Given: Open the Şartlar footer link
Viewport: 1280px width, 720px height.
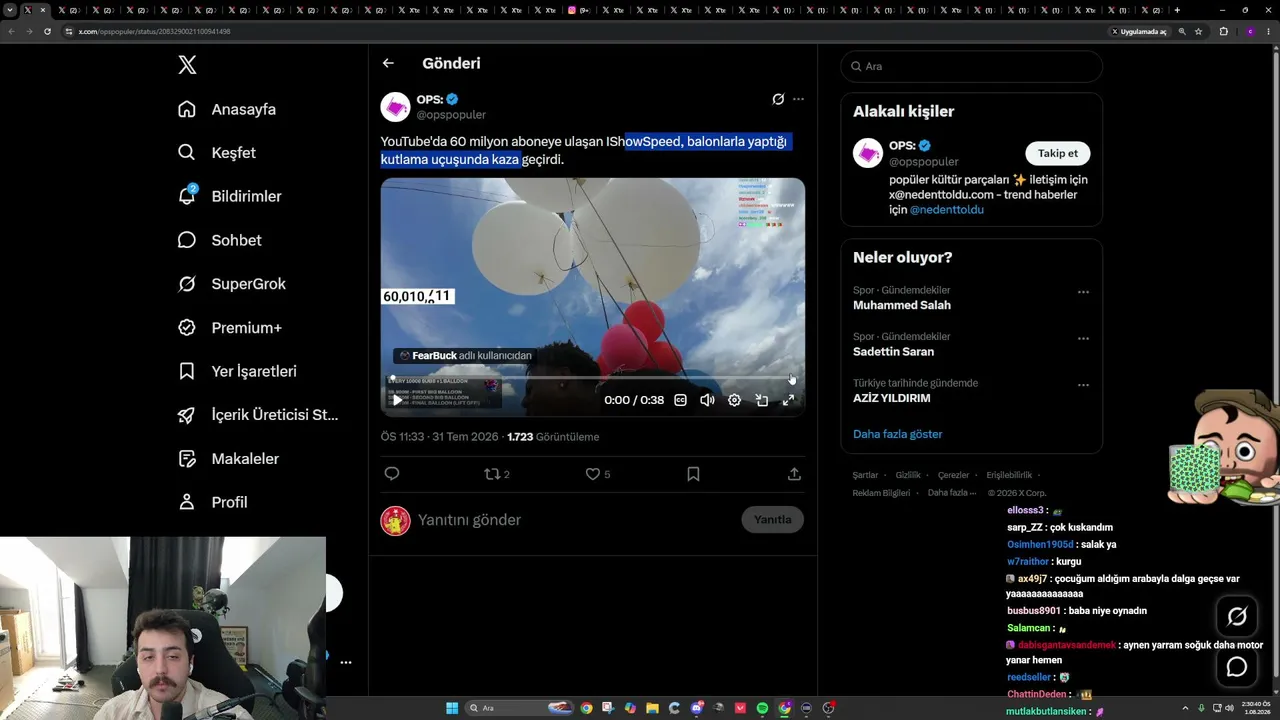Looking at the screenshot, I should point(865,475).
